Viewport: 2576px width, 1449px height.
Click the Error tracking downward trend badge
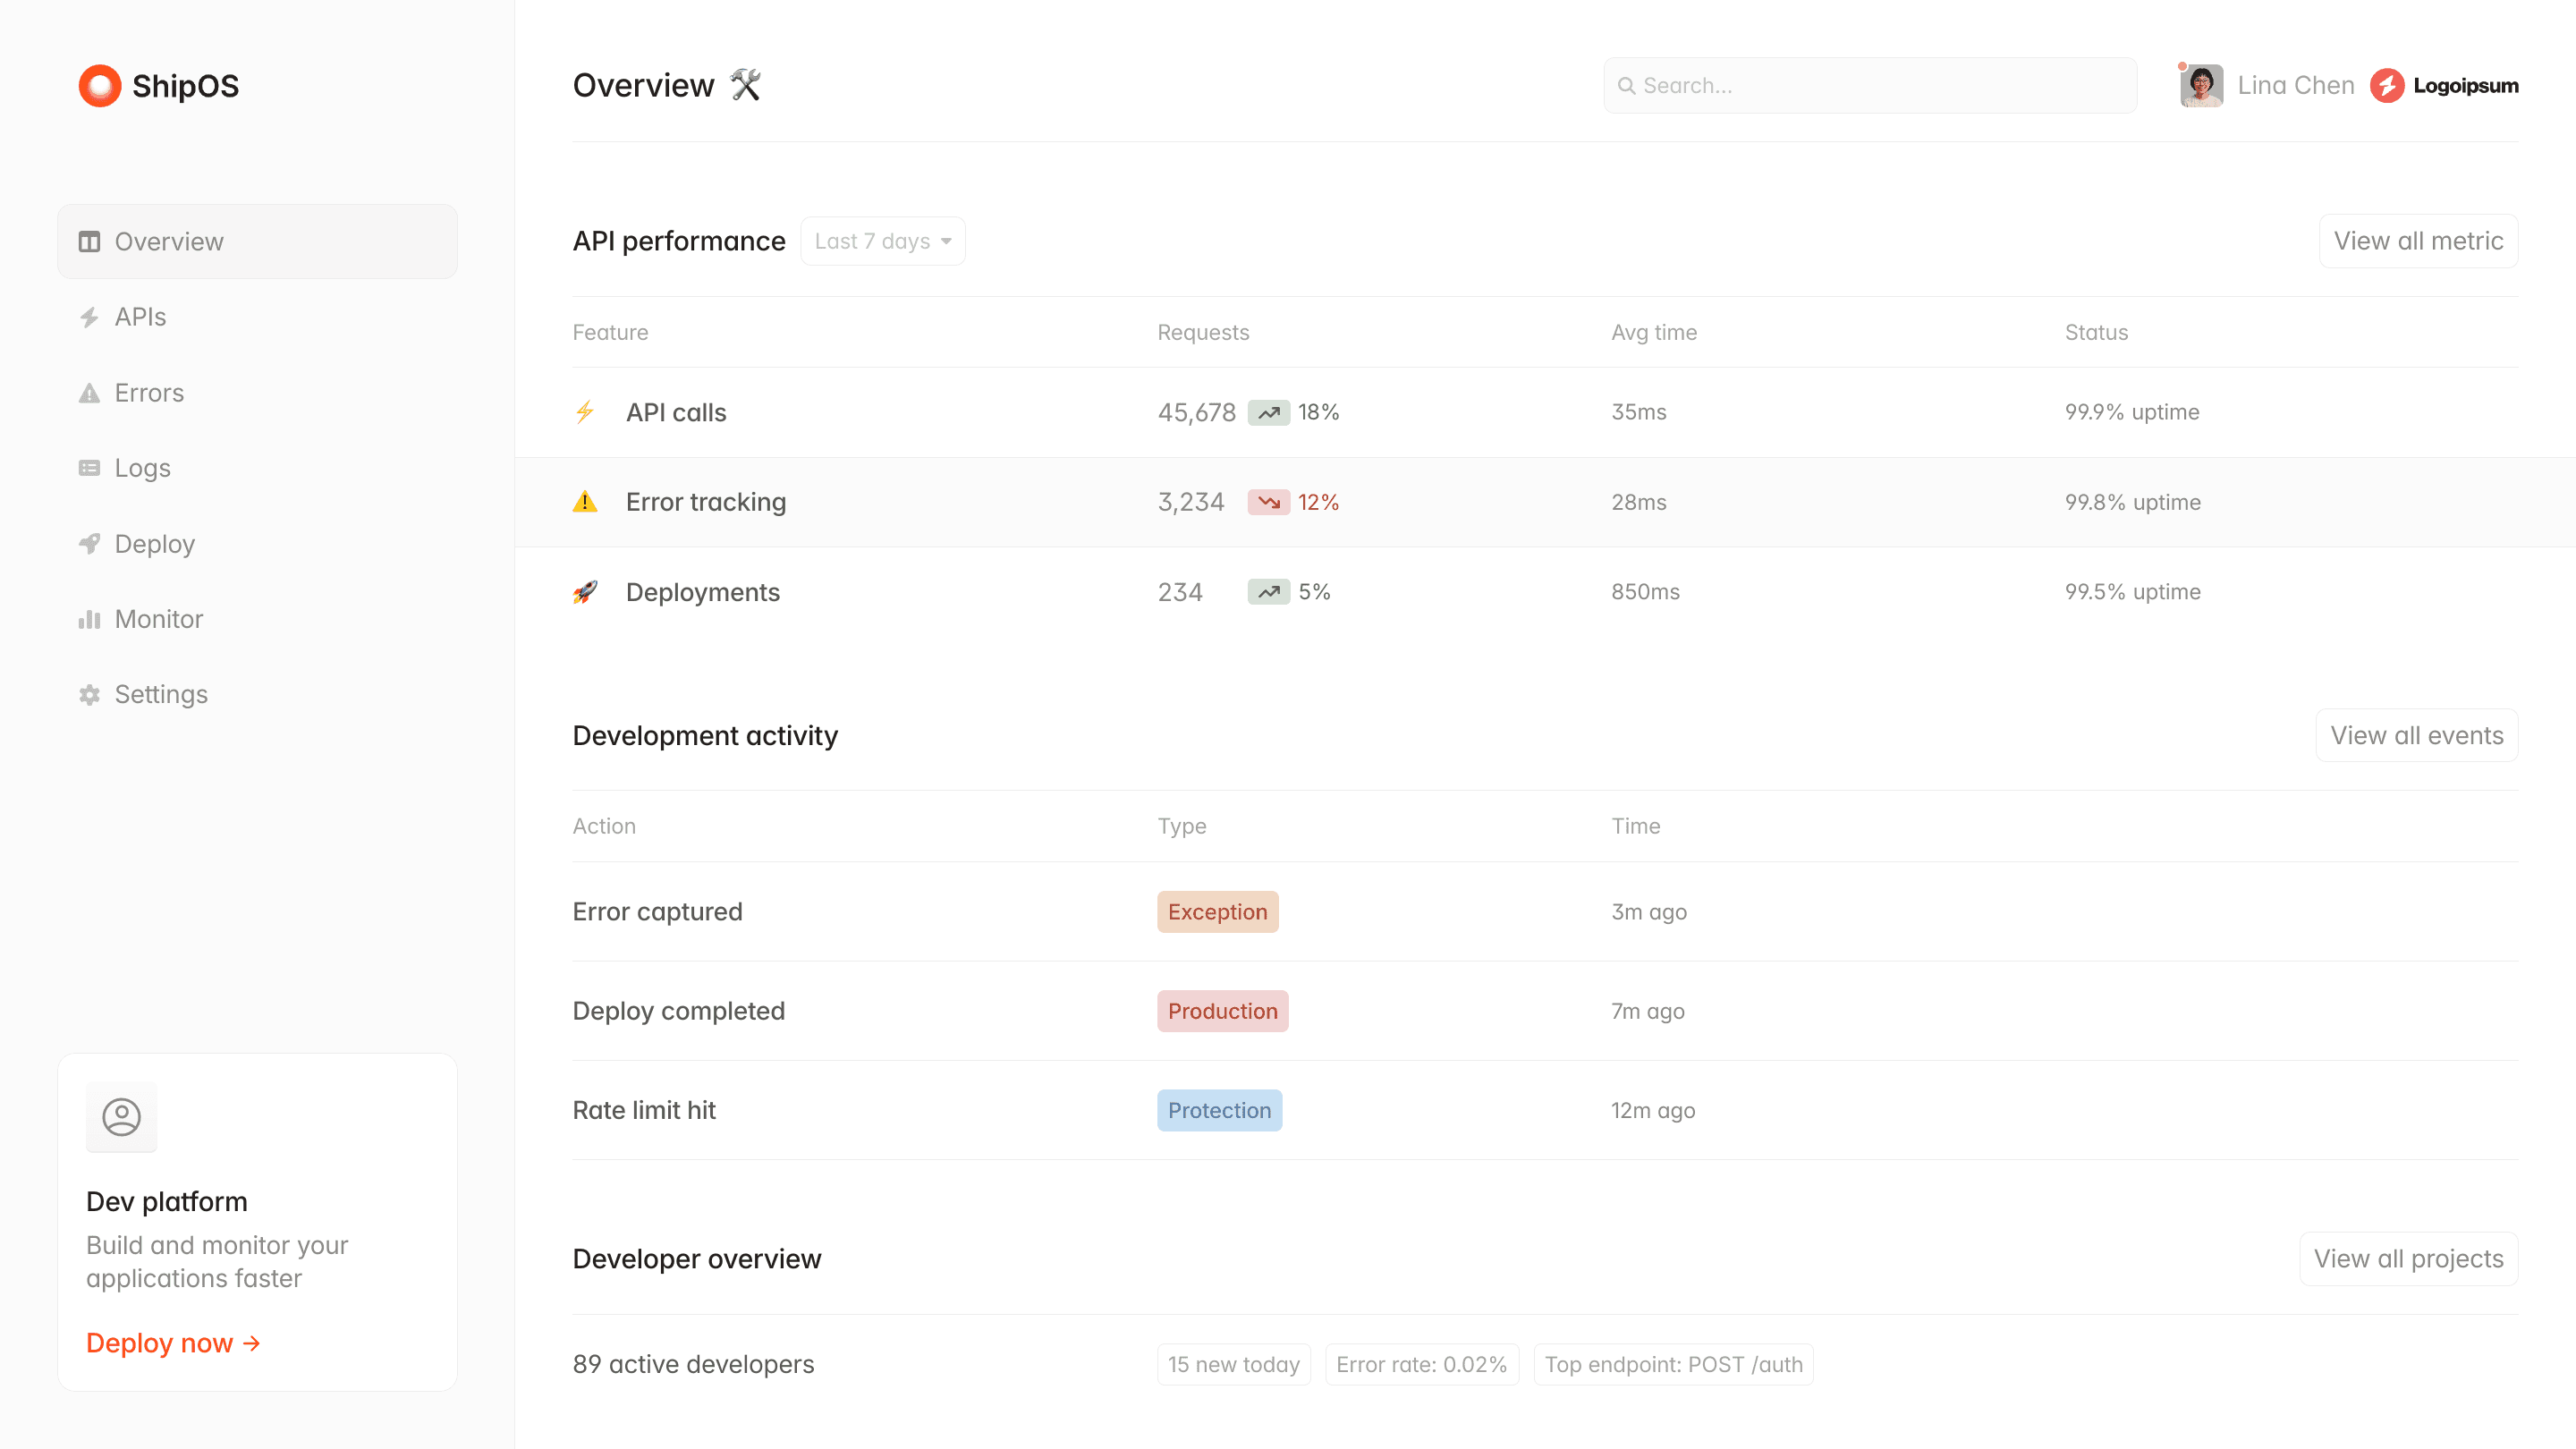[1268, 502]
